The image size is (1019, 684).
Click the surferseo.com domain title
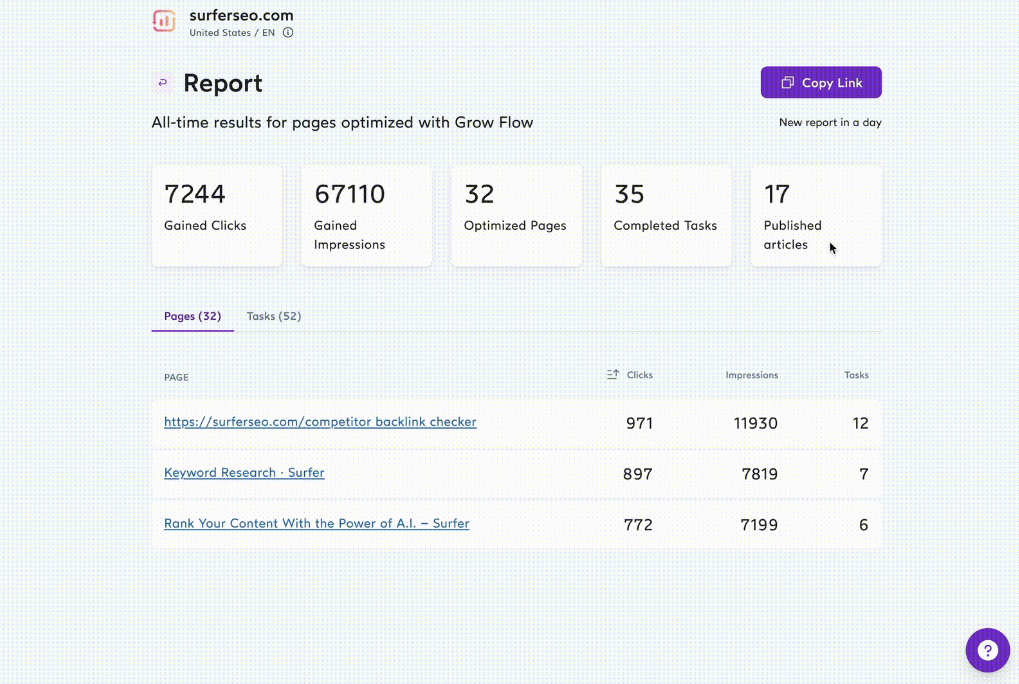coord(241,15)
